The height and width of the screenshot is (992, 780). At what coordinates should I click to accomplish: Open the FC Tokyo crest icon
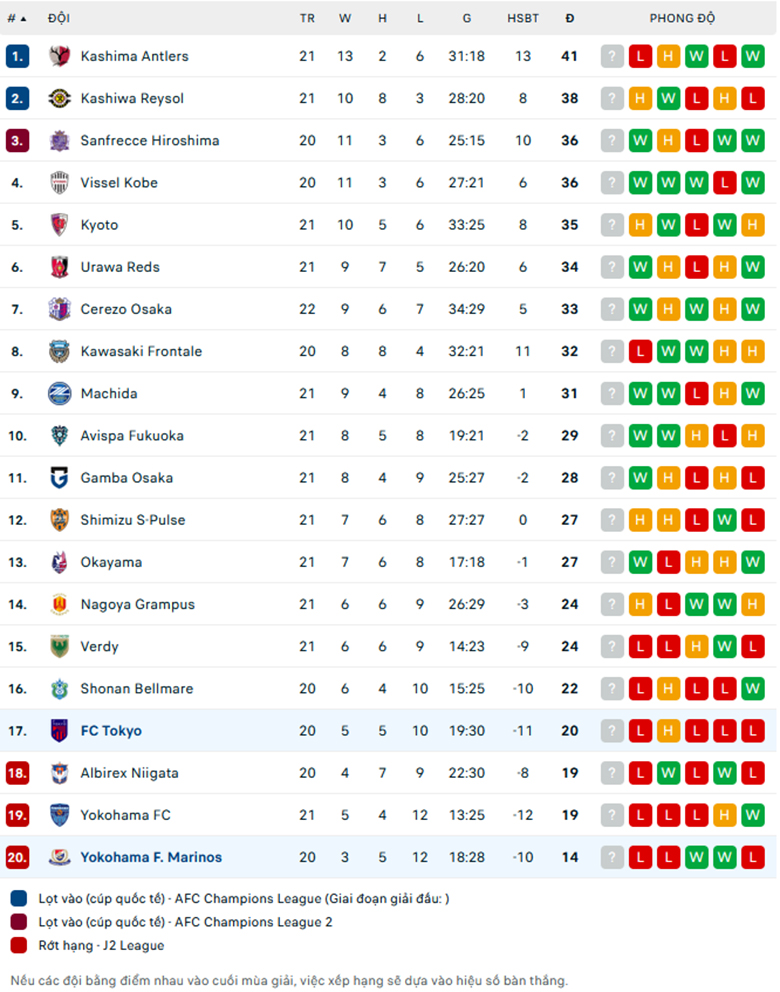59,731
